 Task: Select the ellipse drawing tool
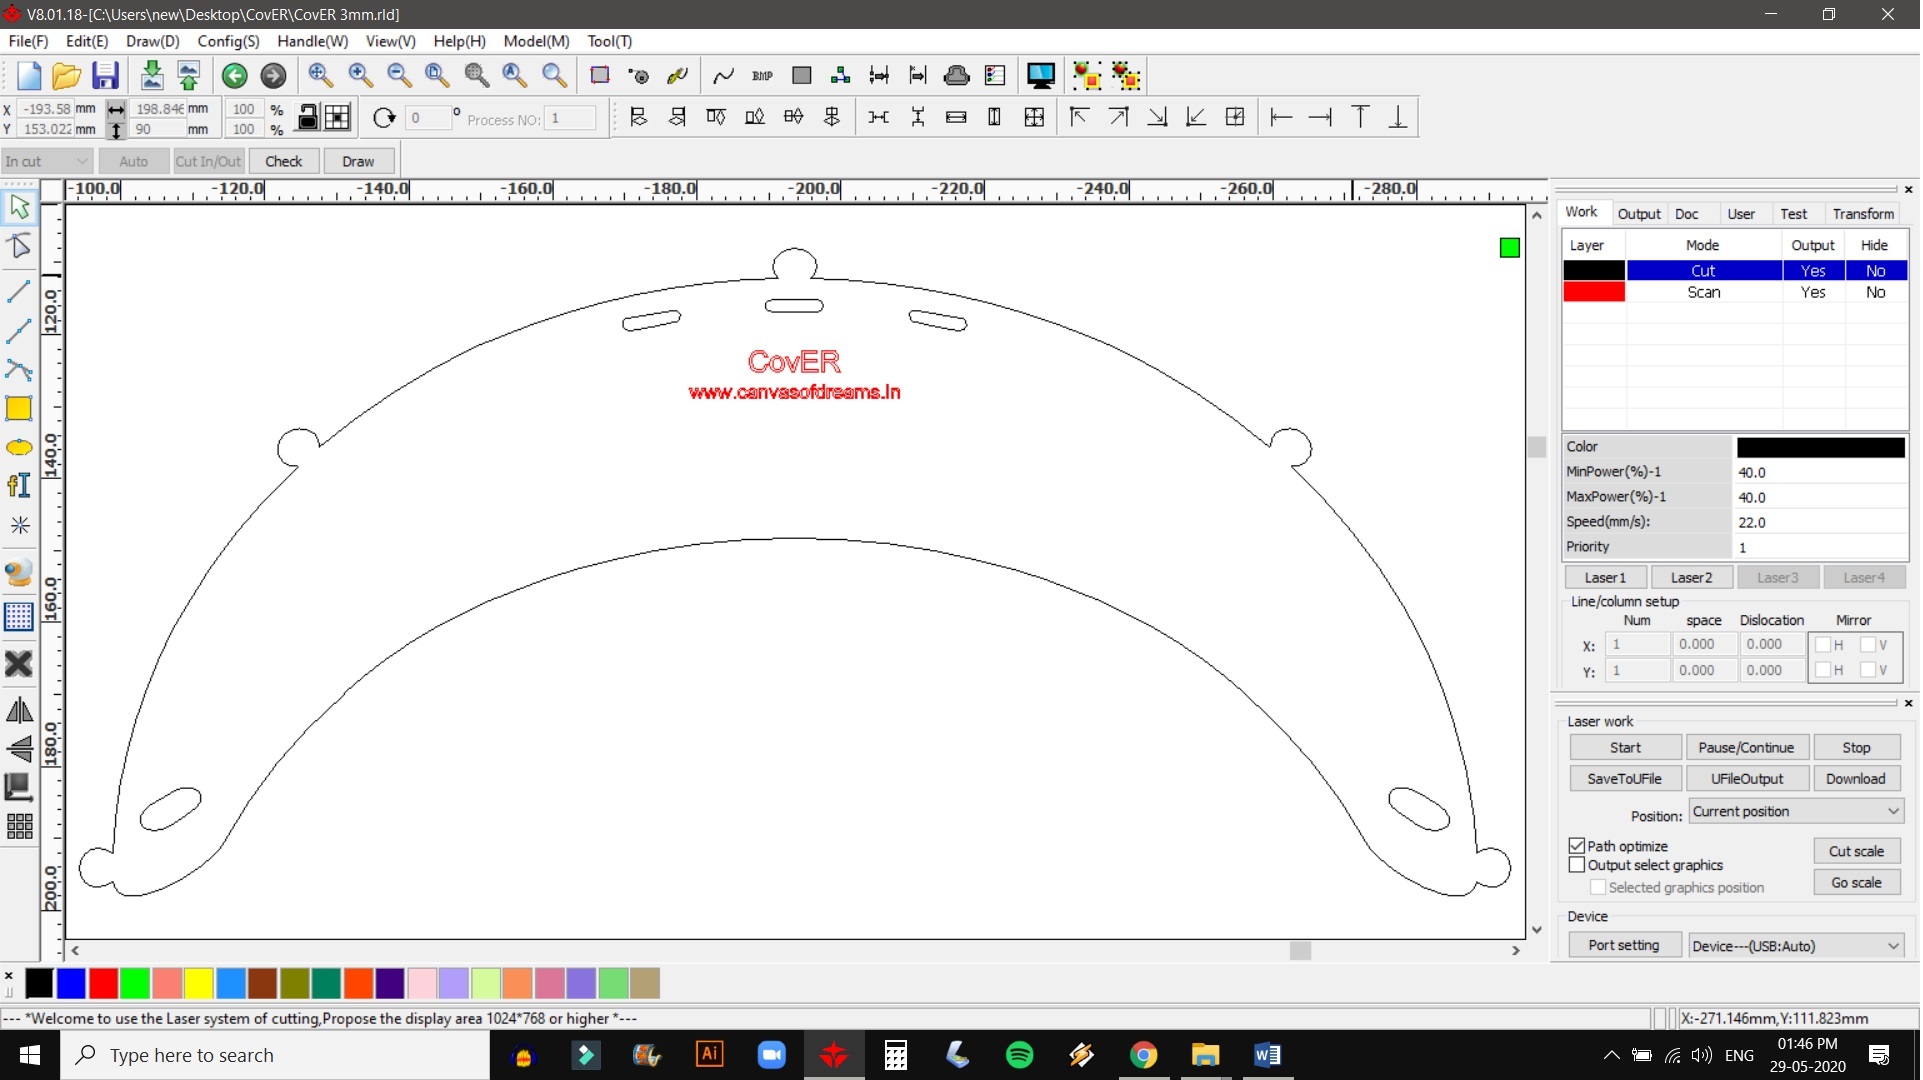point(19,448)
